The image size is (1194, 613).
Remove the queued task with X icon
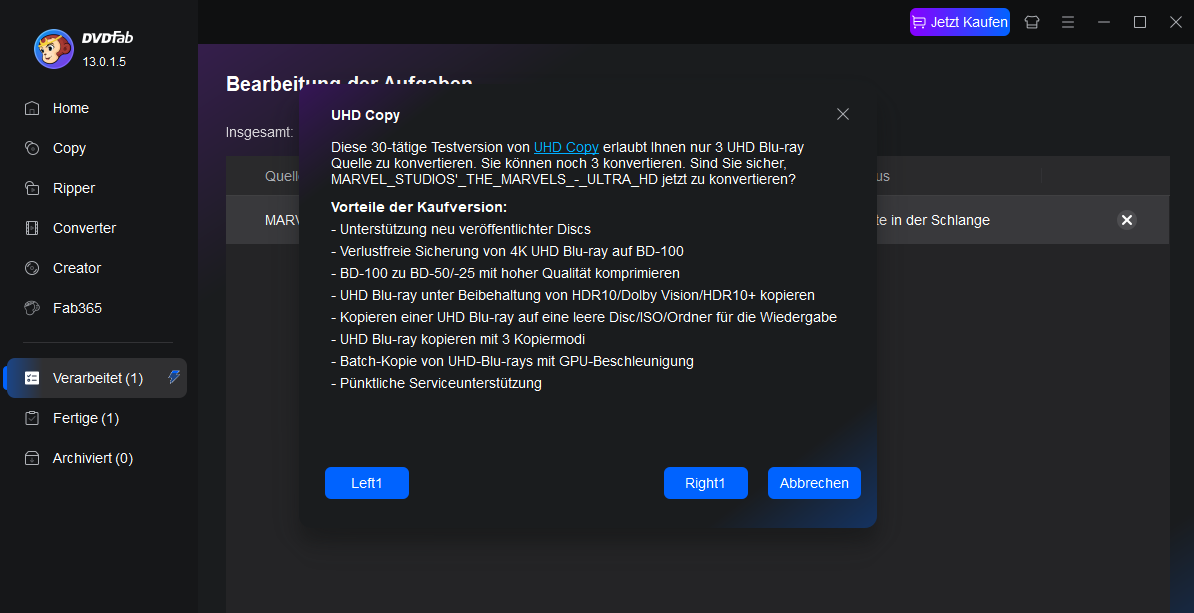(1126, 220)
